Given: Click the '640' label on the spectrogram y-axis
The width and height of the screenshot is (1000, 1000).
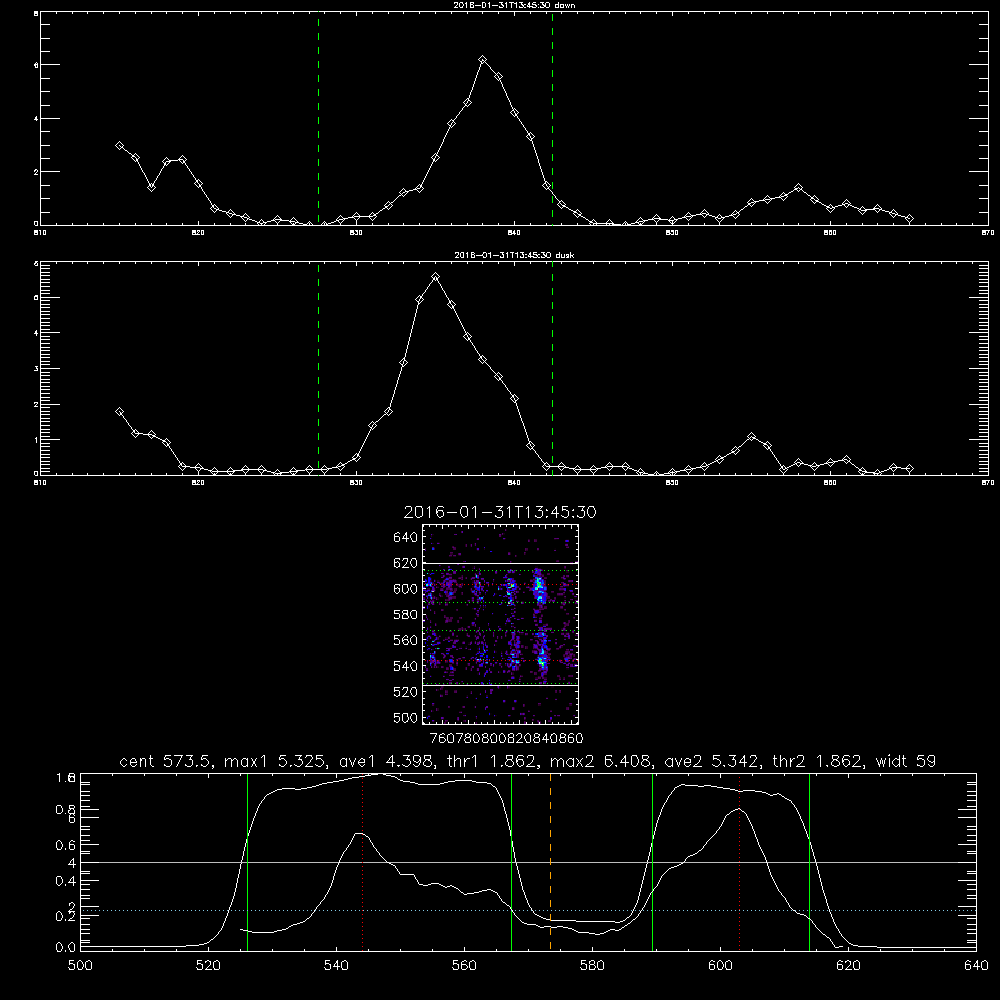Looking at the screenshot, I should 406,538.
